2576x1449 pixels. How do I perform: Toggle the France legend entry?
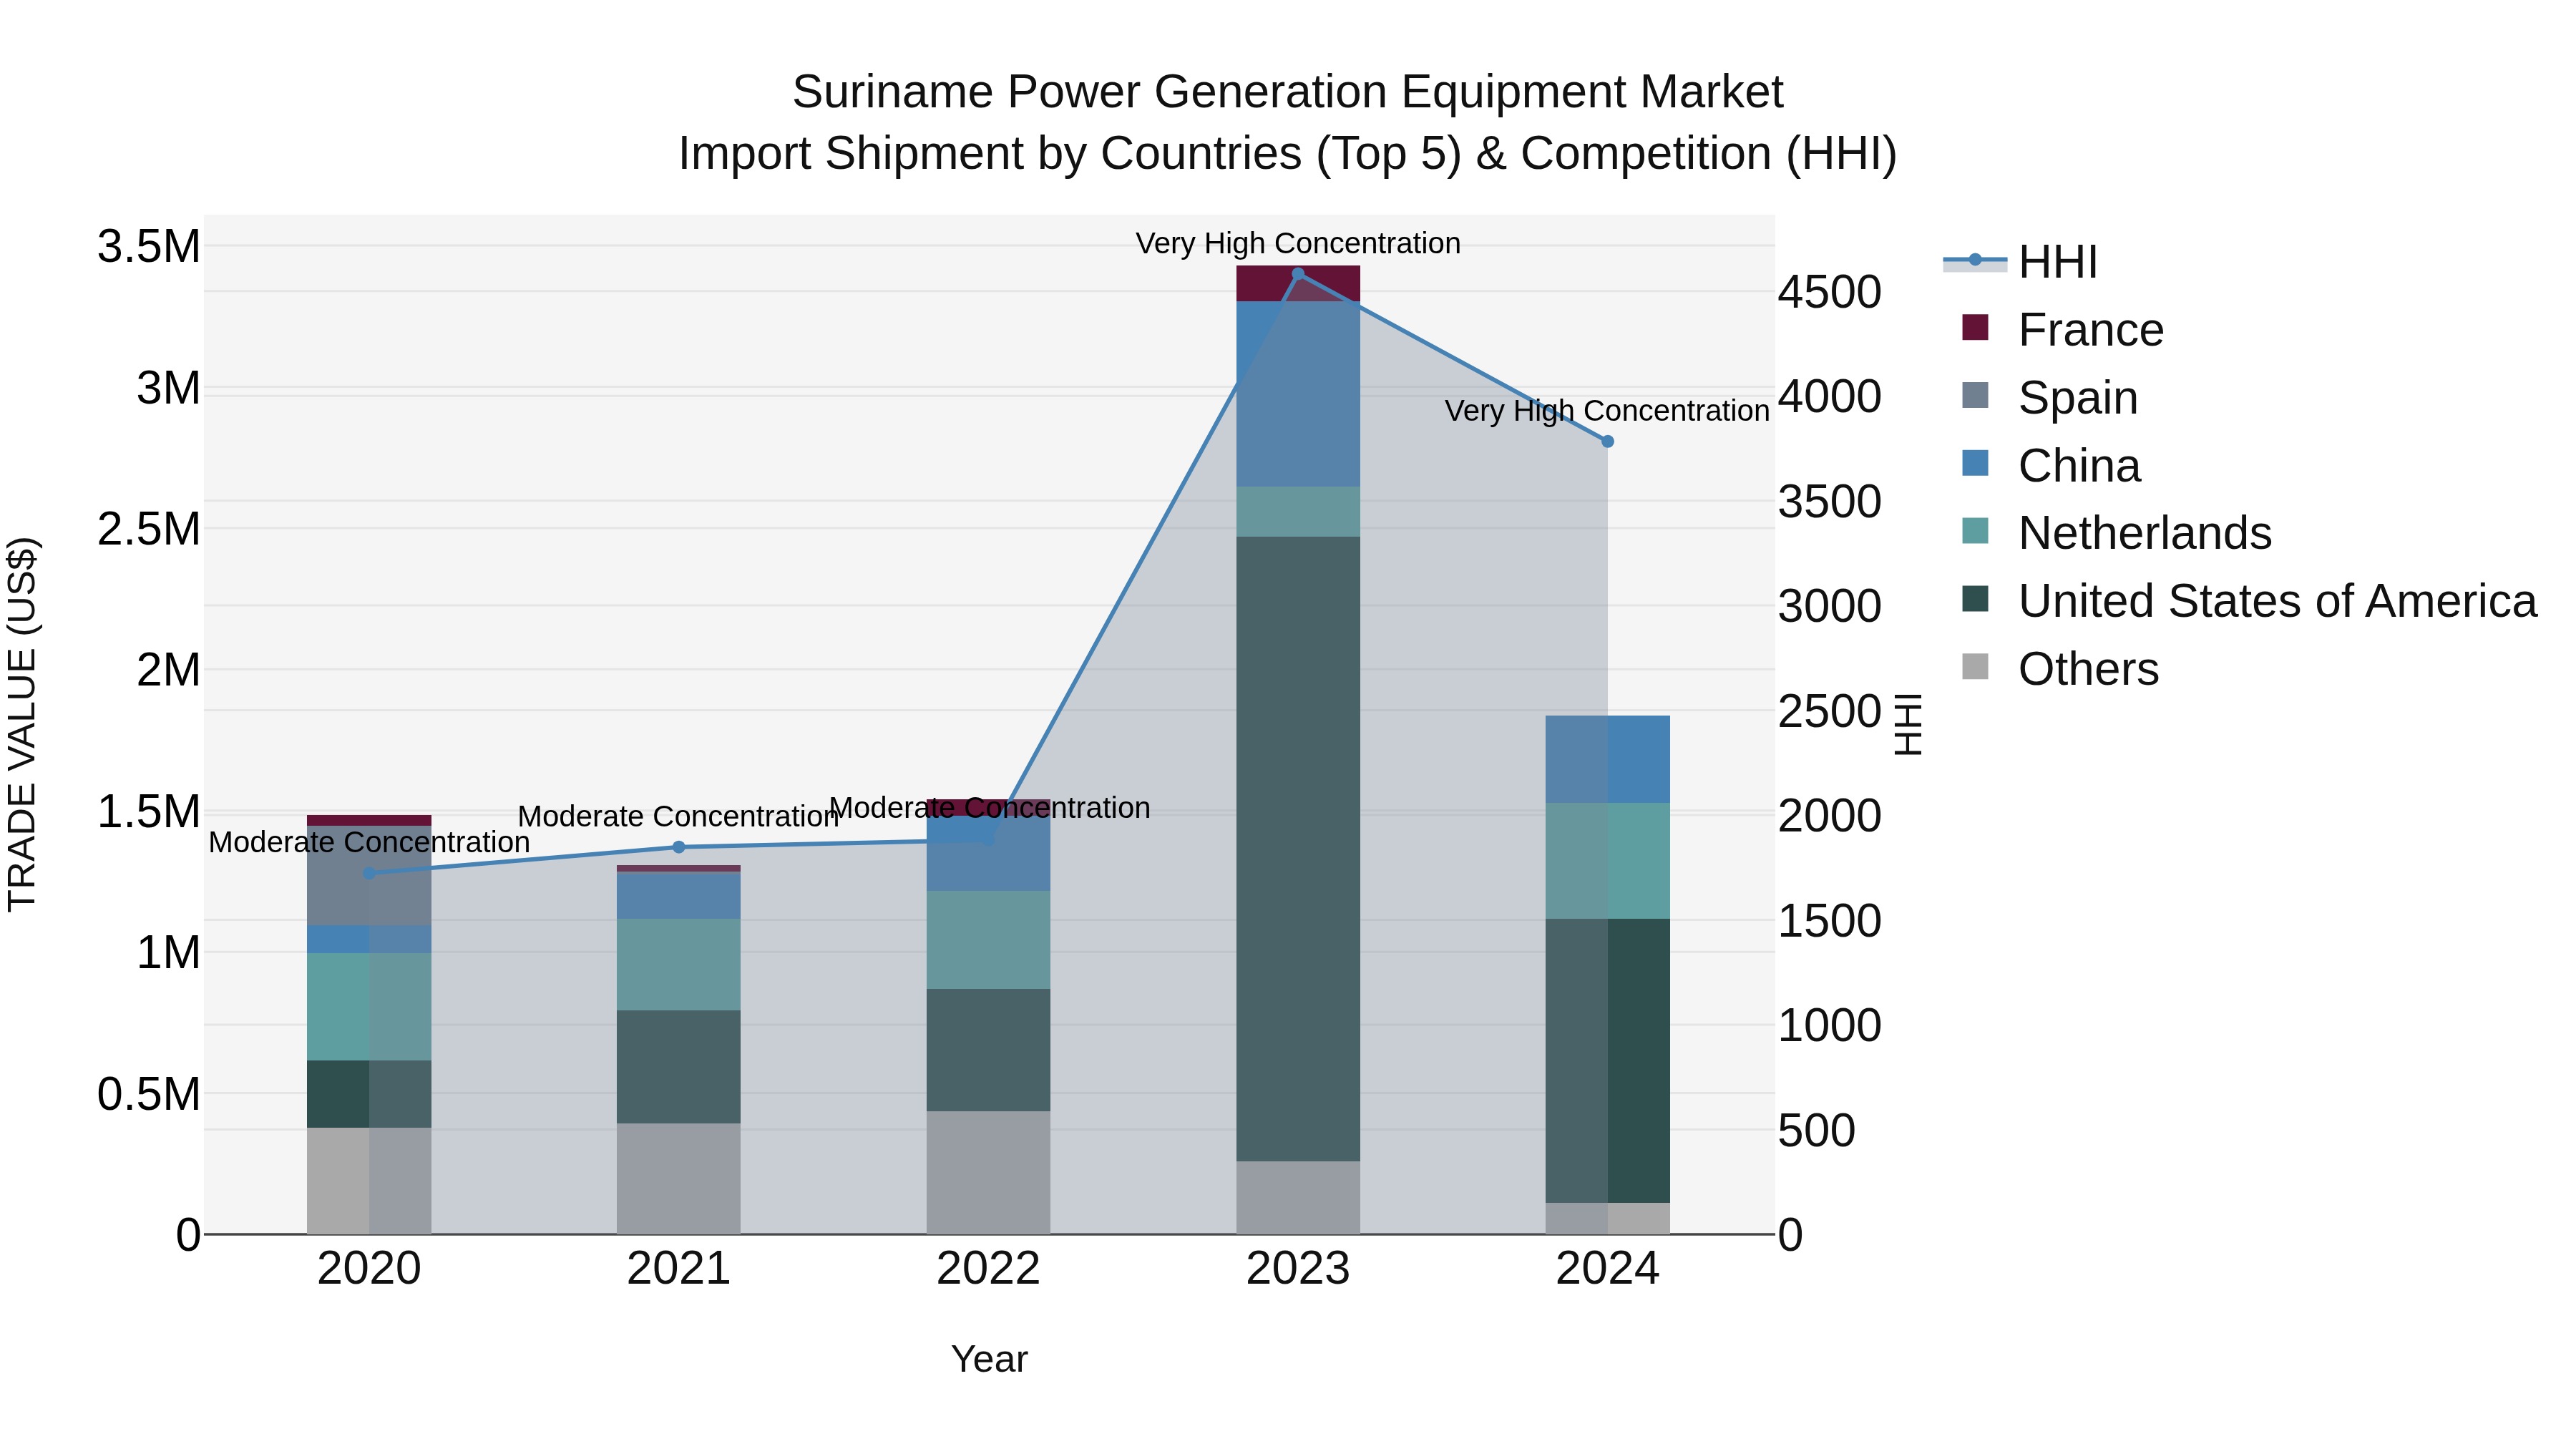[2063, 330]
